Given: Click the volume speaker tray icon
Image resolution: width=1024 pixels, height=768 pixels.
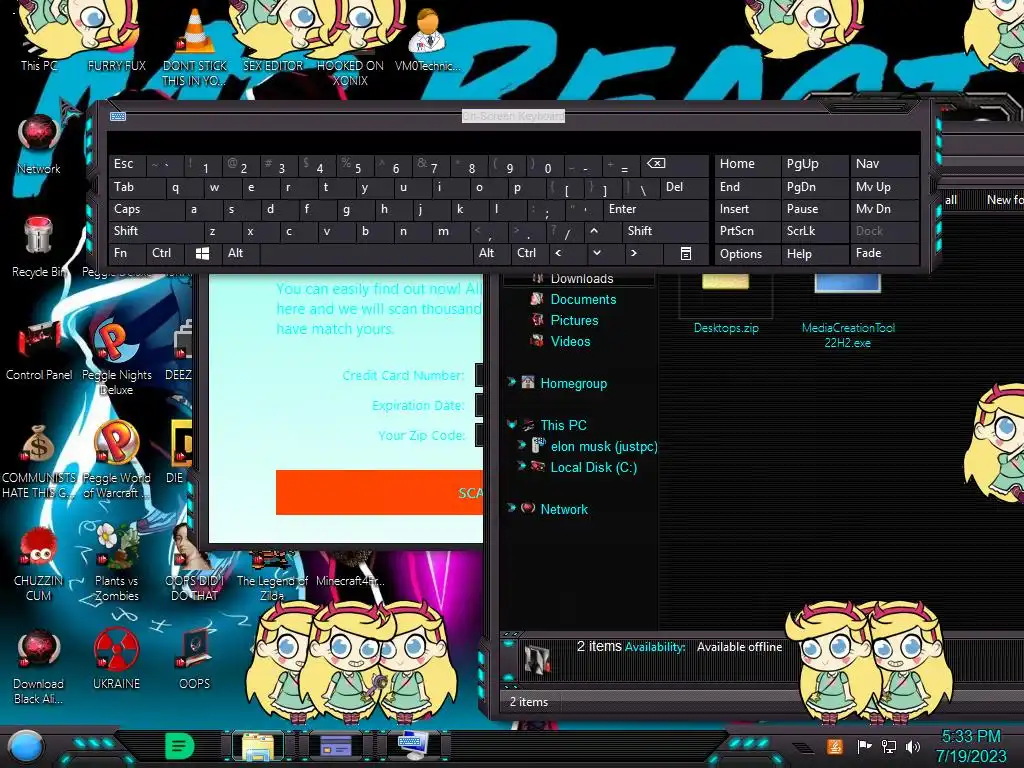Looking at the screenshot, I should [913, 746].
